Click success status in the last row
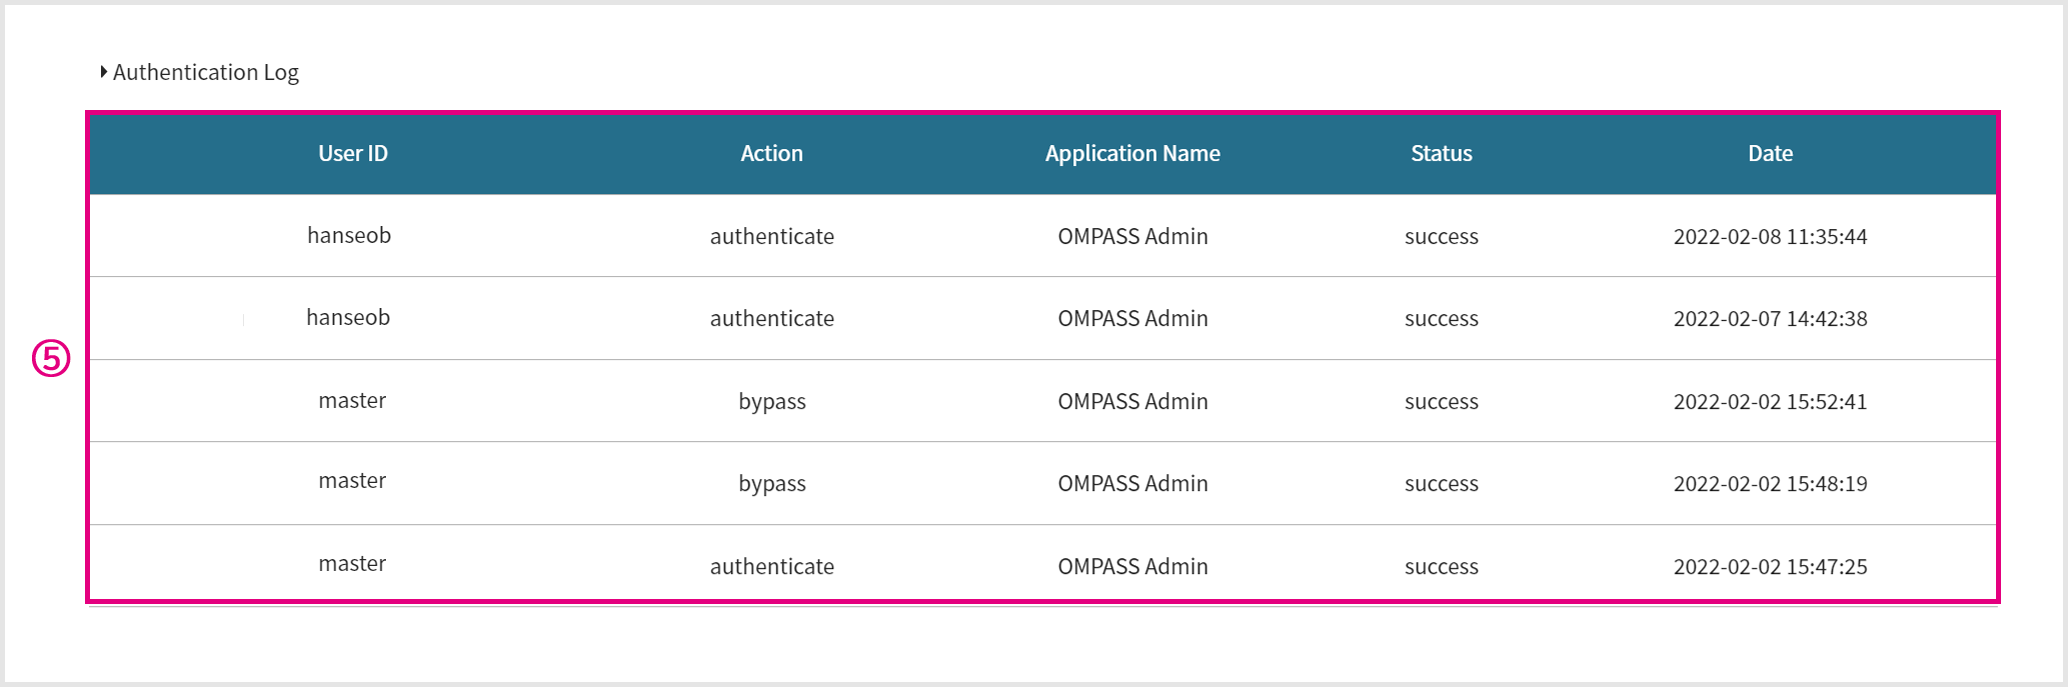Screen dimensions: 2068x687 tap(1441, 566)
